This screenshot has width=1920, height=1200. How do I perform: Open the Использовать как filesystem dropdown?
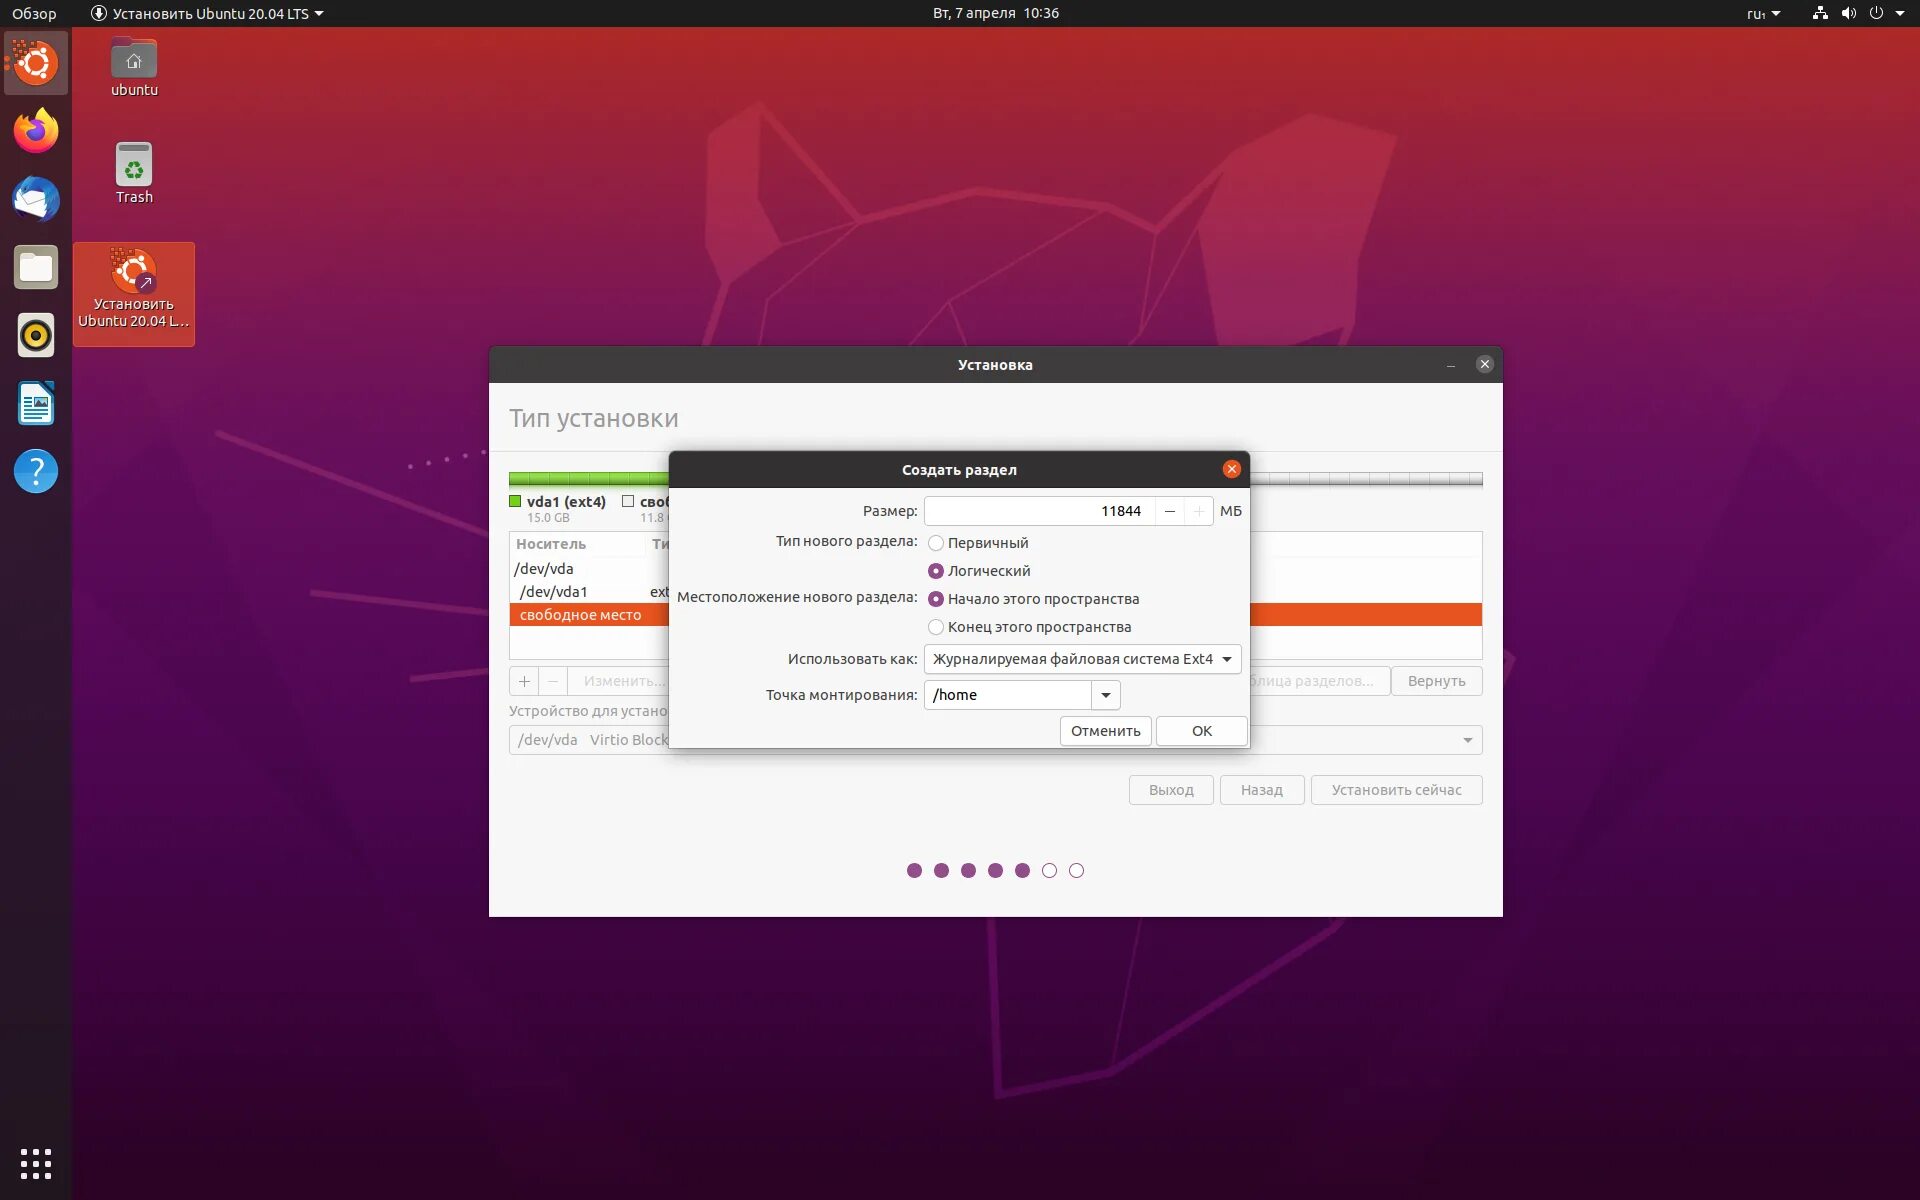[1083, 659]
